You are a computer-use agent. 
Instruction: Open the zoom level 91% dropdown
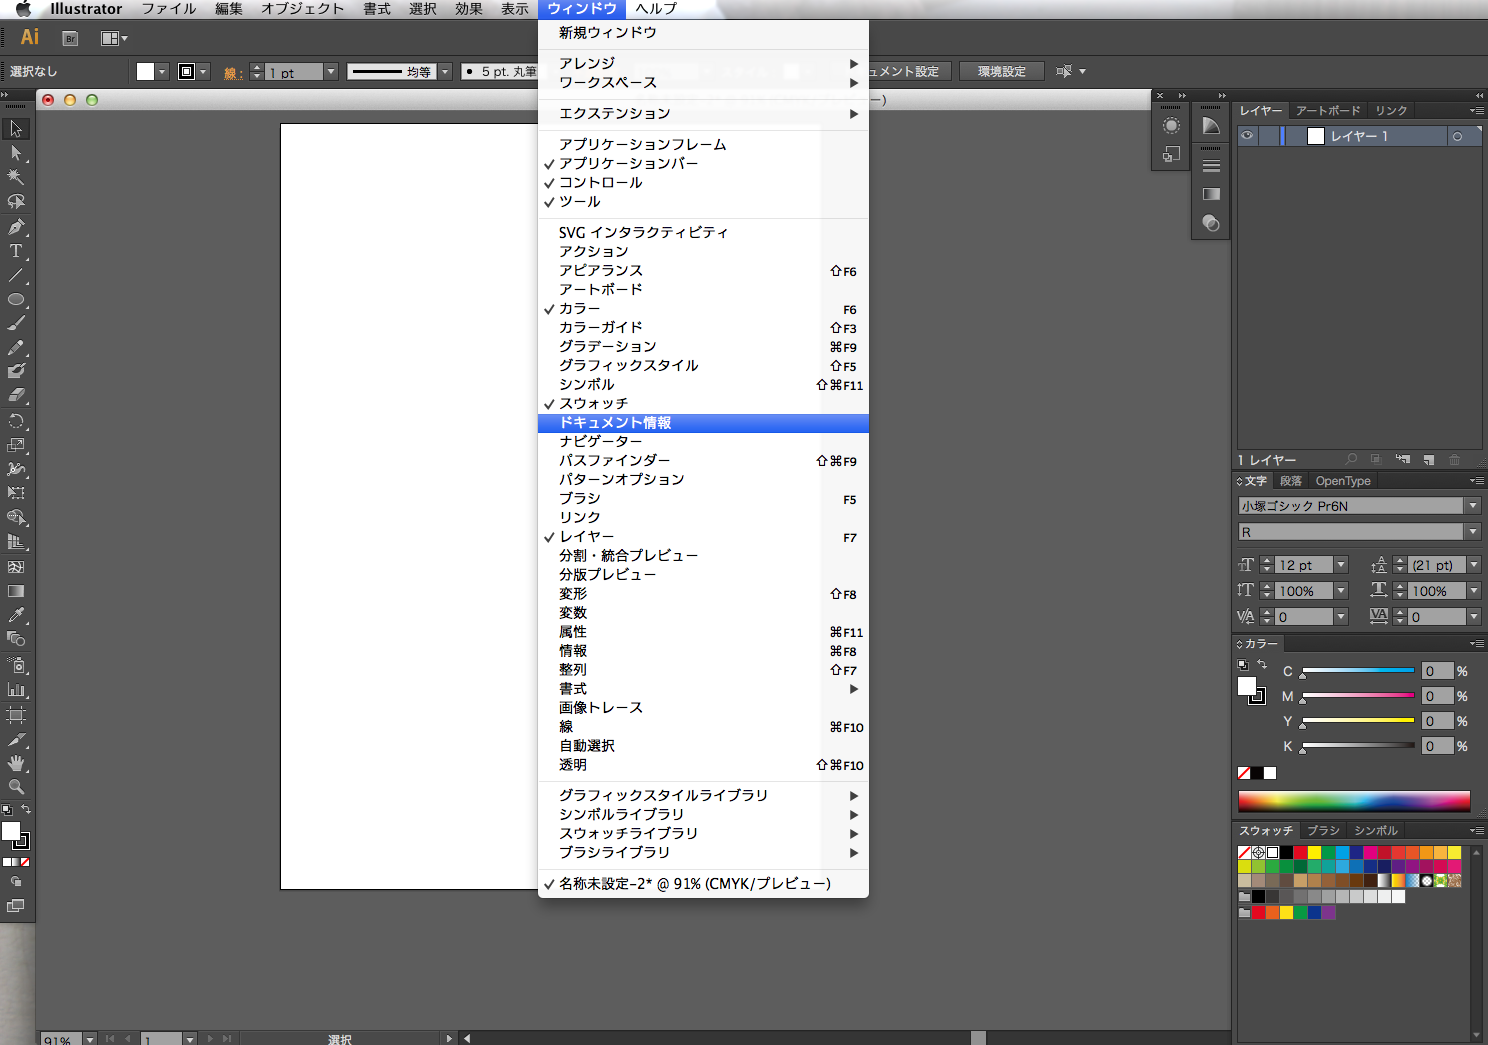[x=89, y=1039]
